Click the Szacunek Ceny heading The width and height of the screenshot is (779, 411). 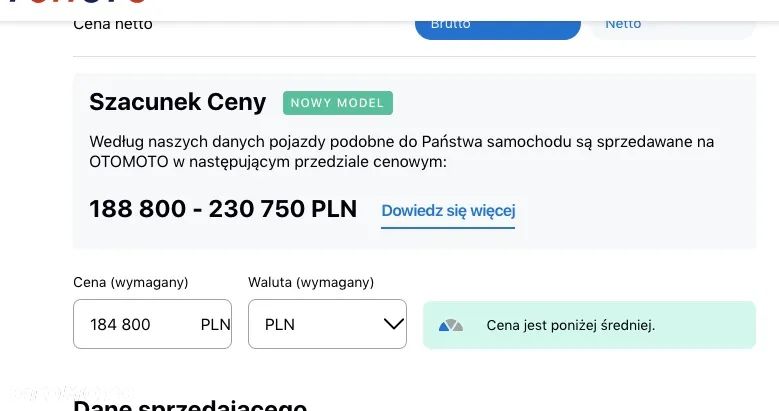[x=178, y=102]
